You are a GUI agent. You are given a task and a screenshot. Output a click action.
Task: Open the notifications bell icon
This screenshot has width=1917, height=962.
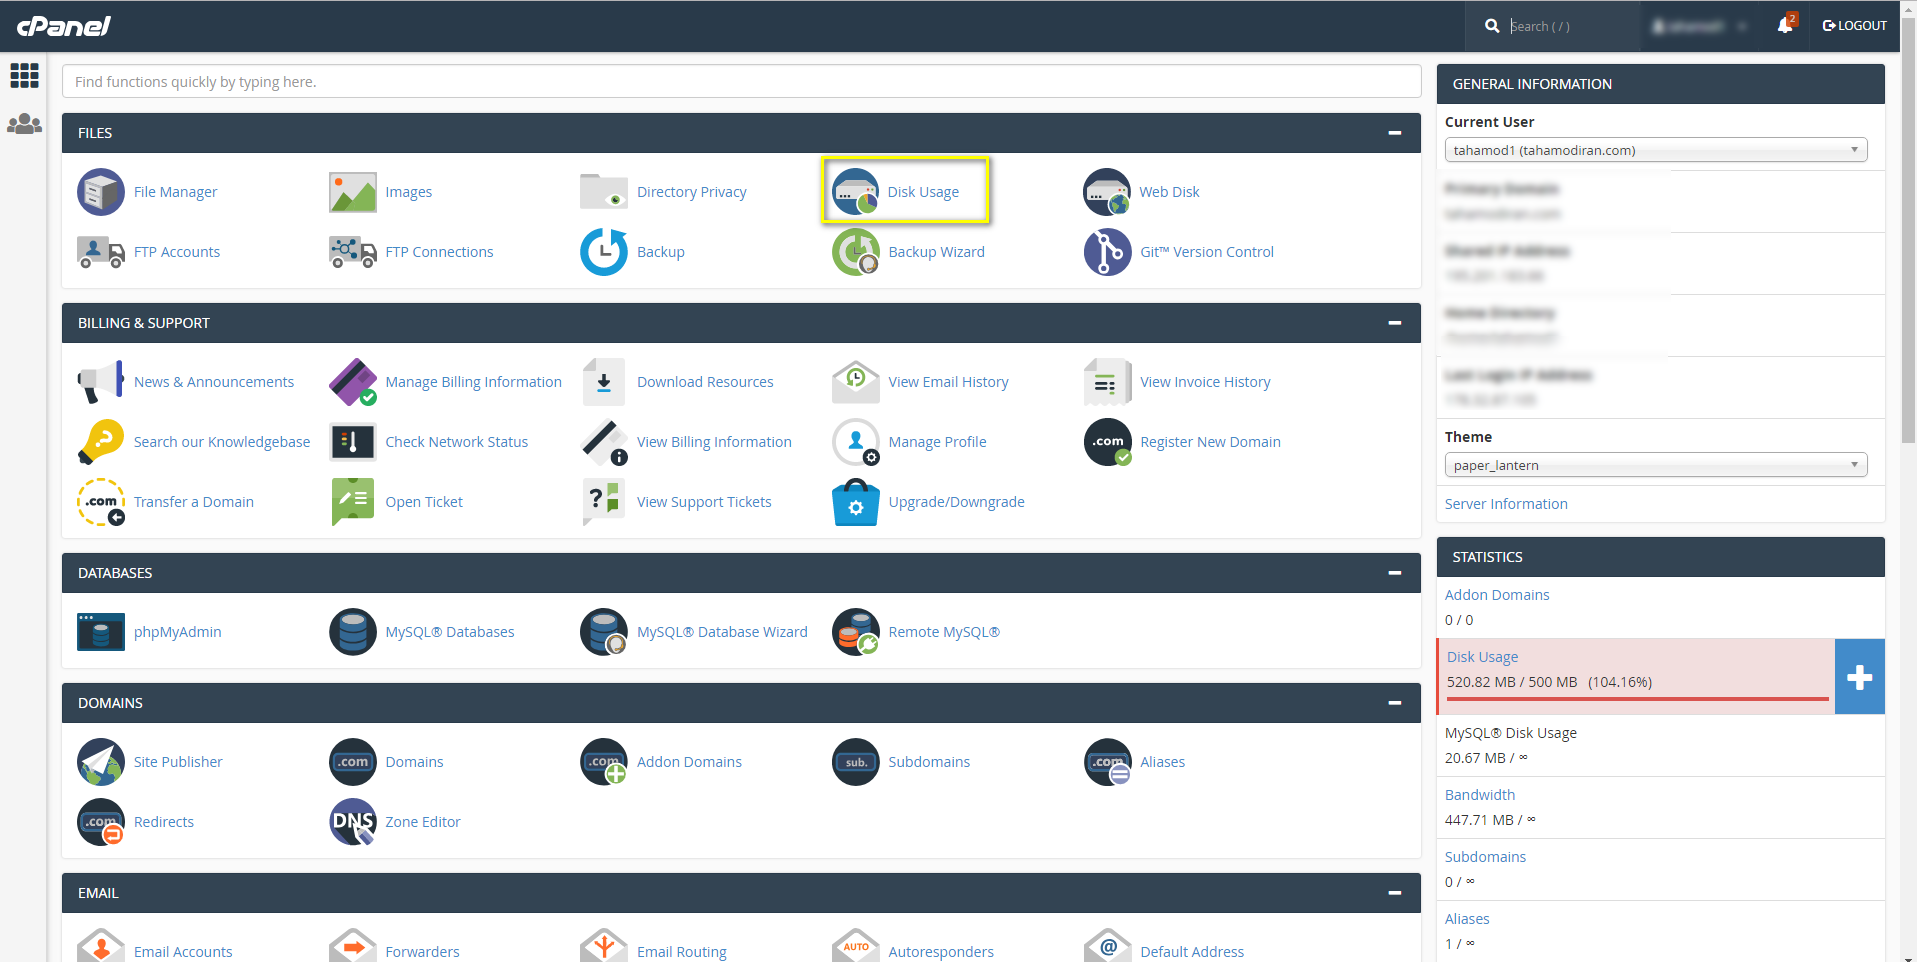click(1785, 25)
